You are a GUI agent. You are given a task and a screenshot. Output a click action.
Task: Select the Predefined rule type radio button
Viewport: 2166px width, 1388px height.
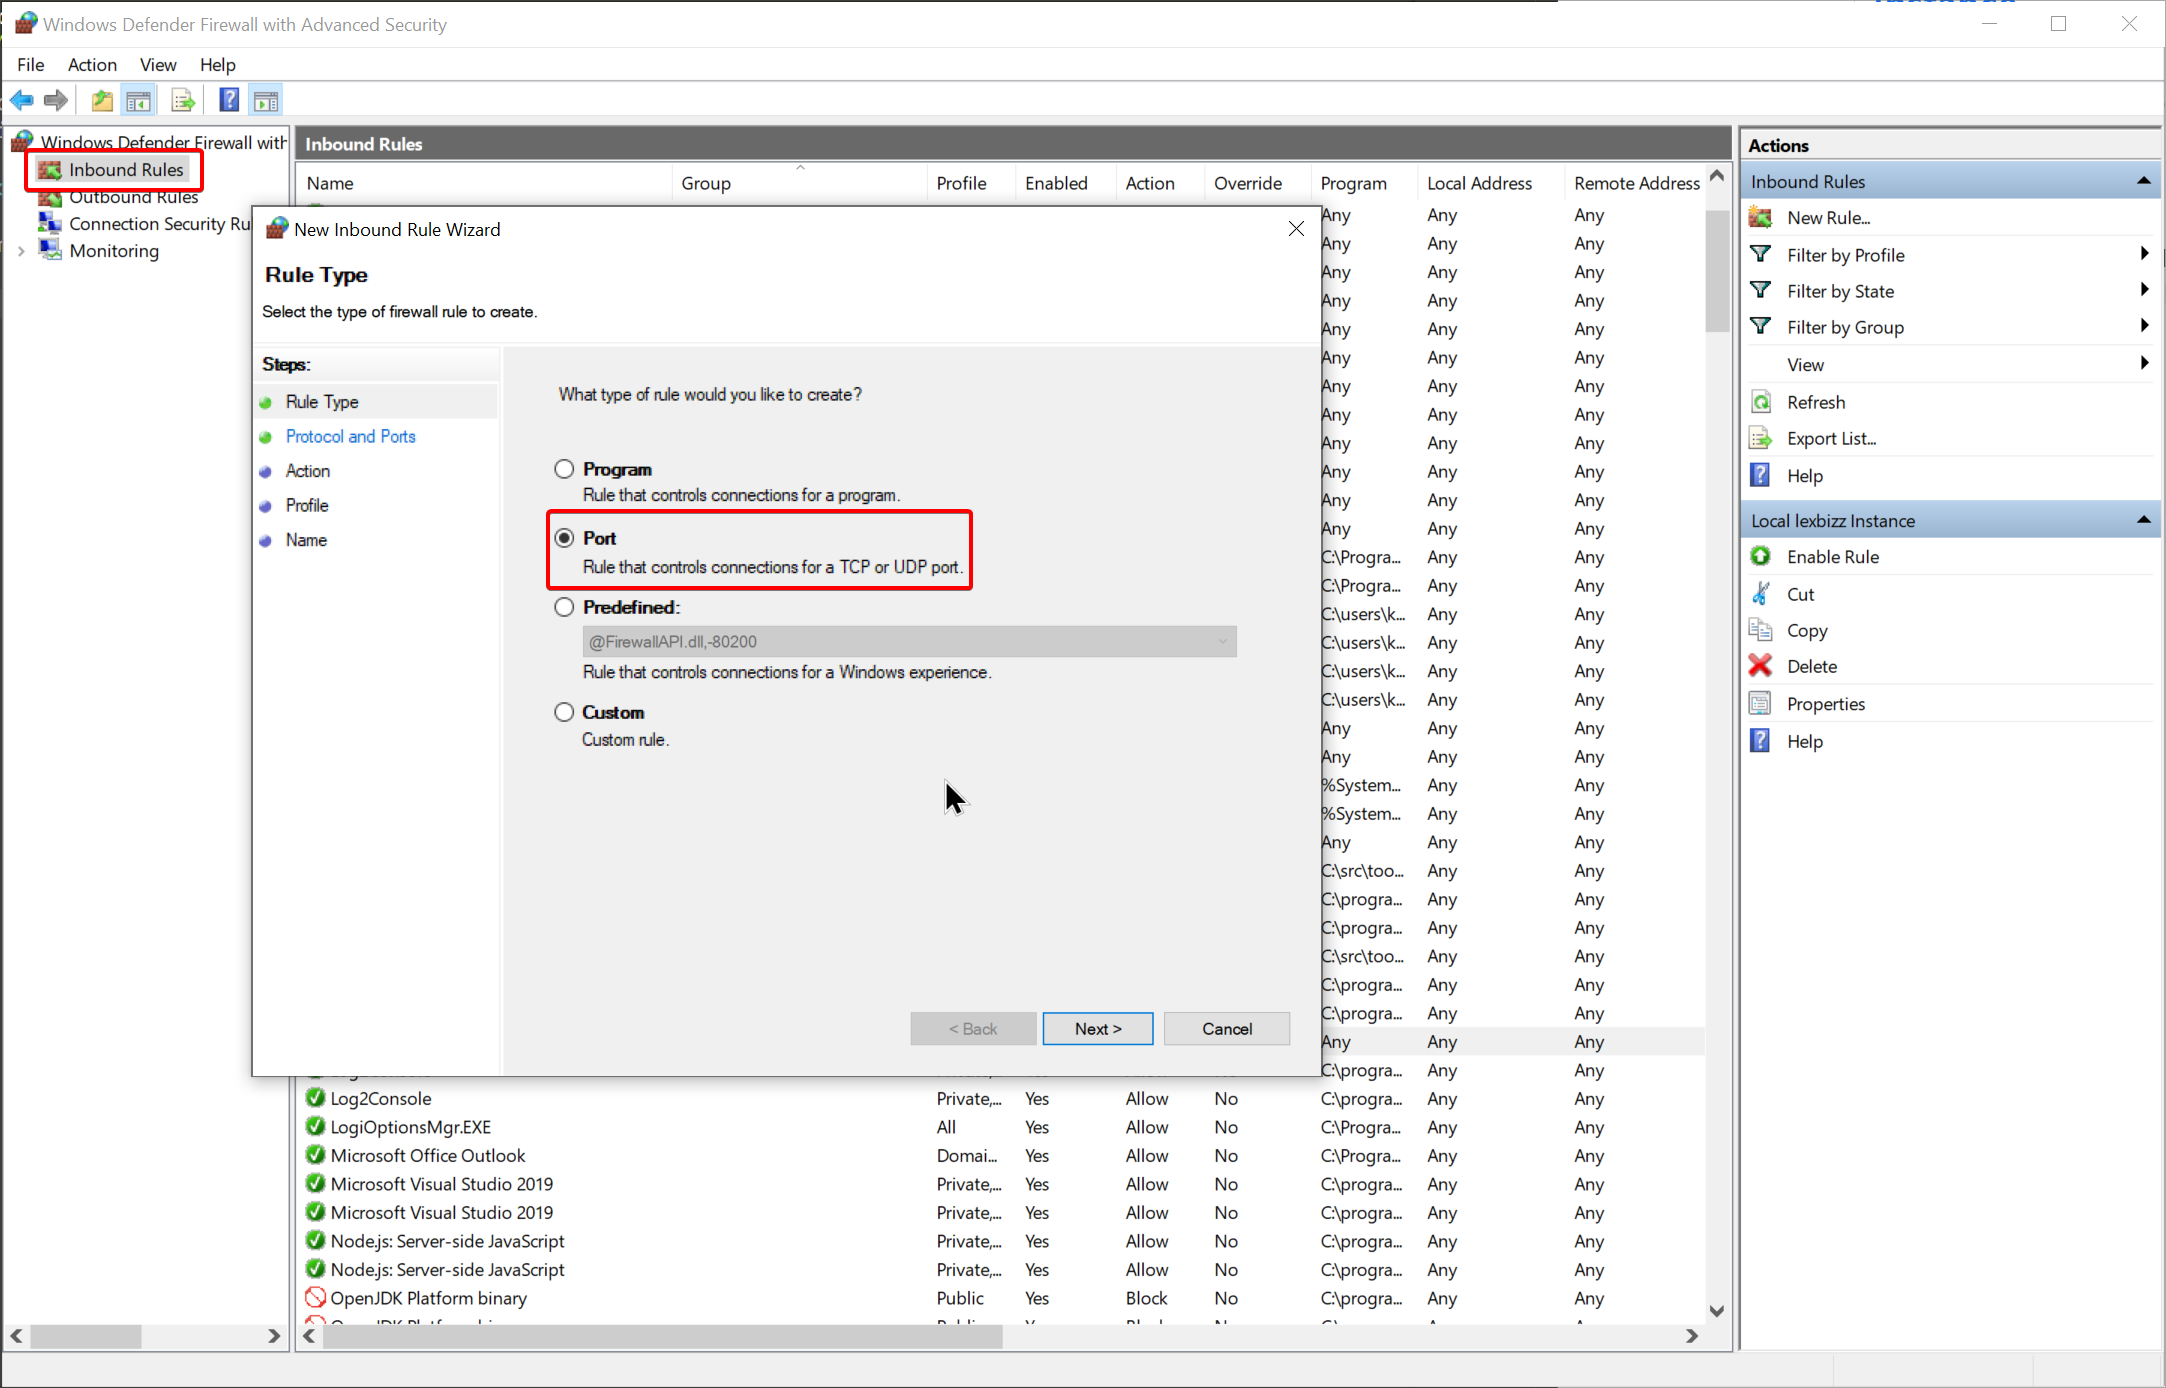pyautogui.click(x=565, y=607)
